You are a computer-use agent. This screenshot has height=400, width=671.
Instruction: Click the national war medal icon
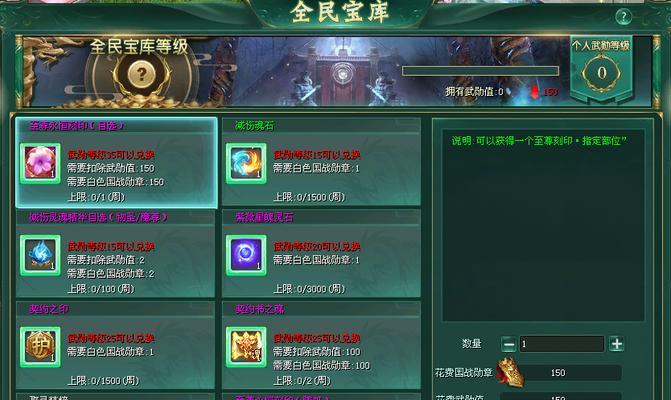coord(510,373)
